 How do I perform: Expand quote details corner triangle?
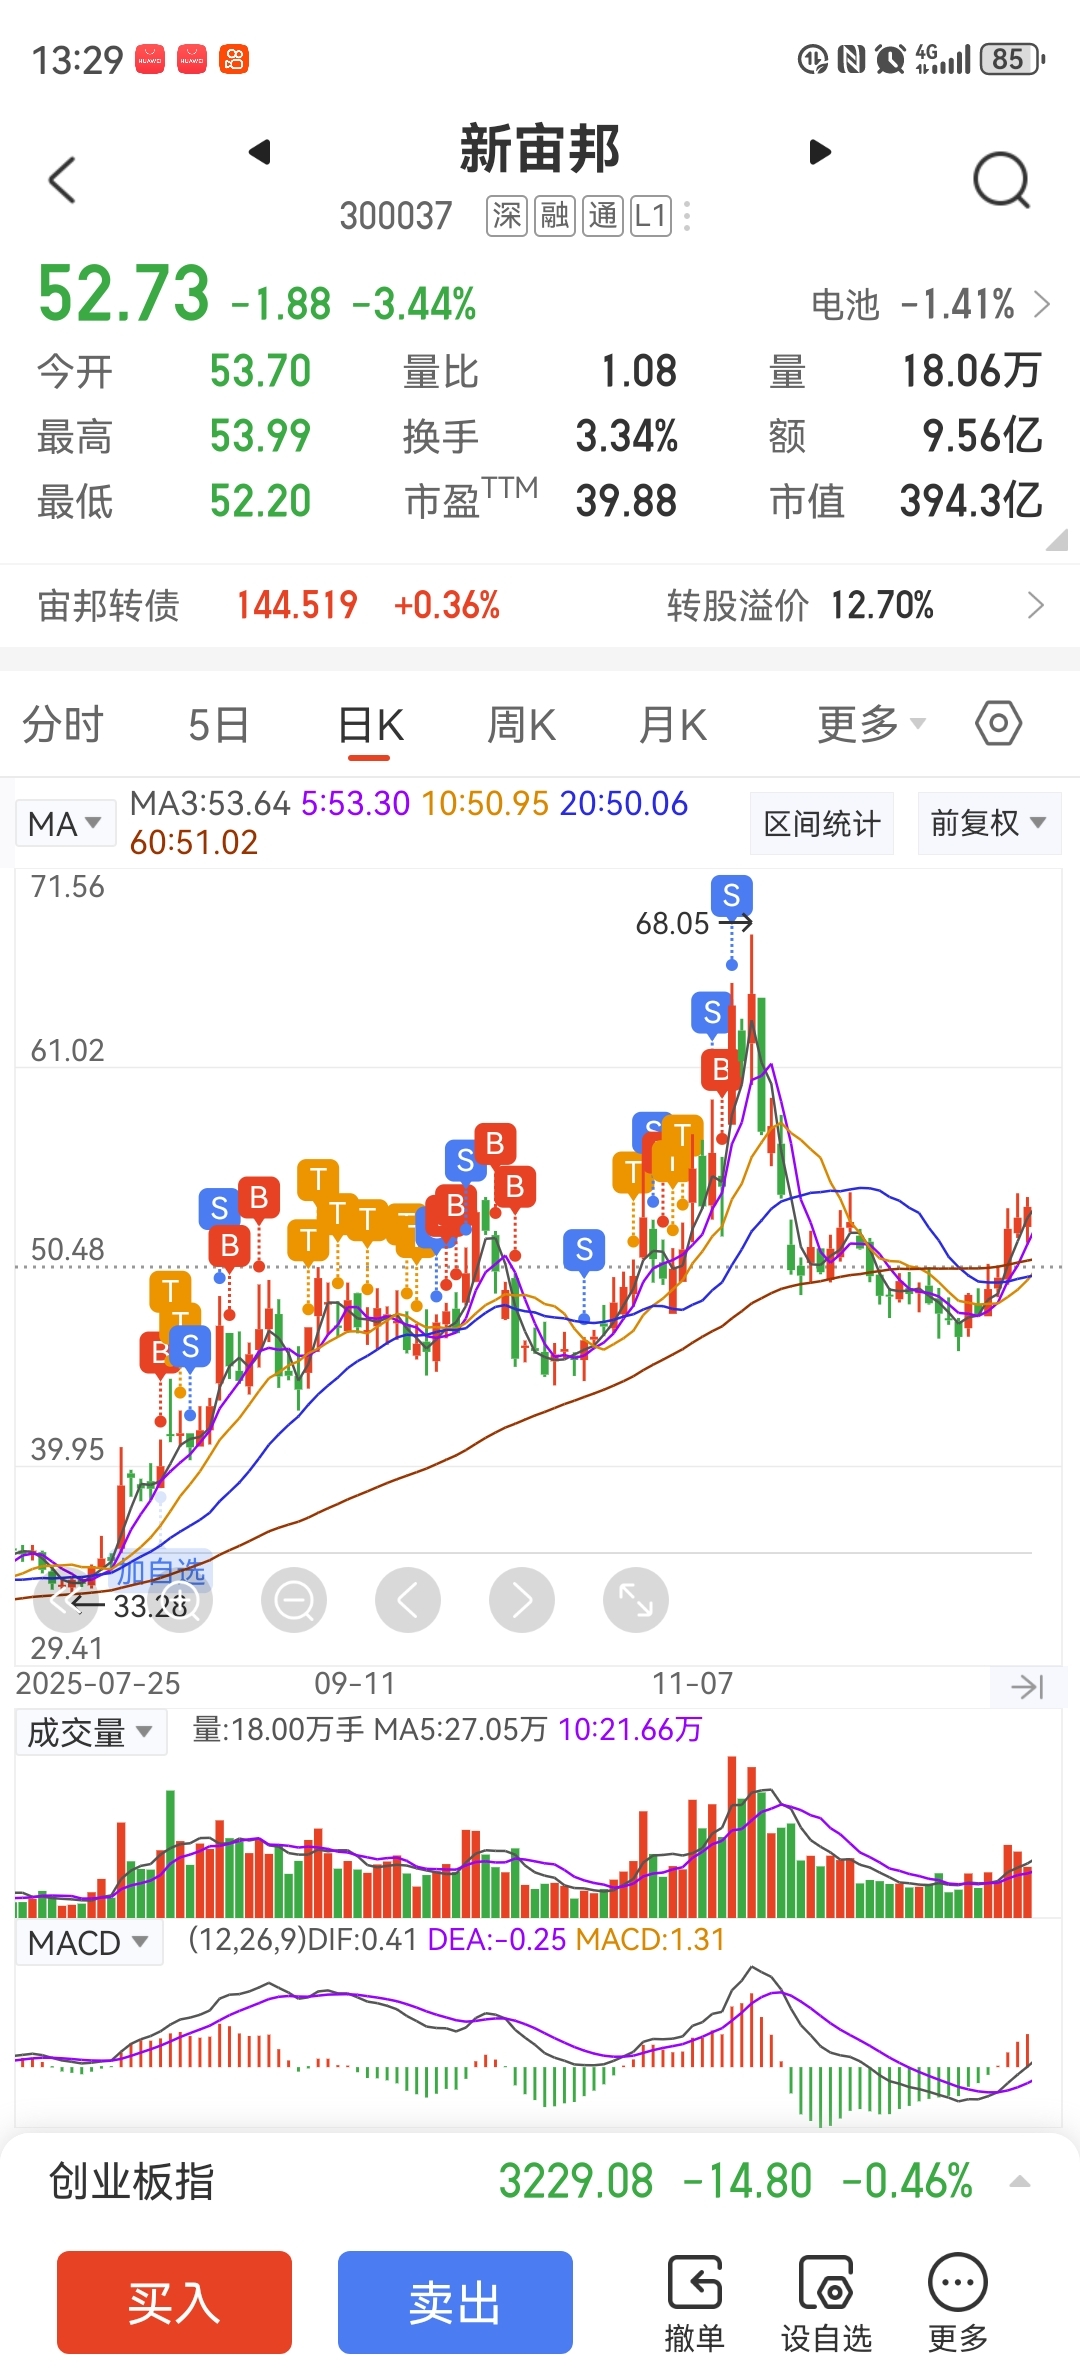pyautogui.click(x=1056, y=541)
